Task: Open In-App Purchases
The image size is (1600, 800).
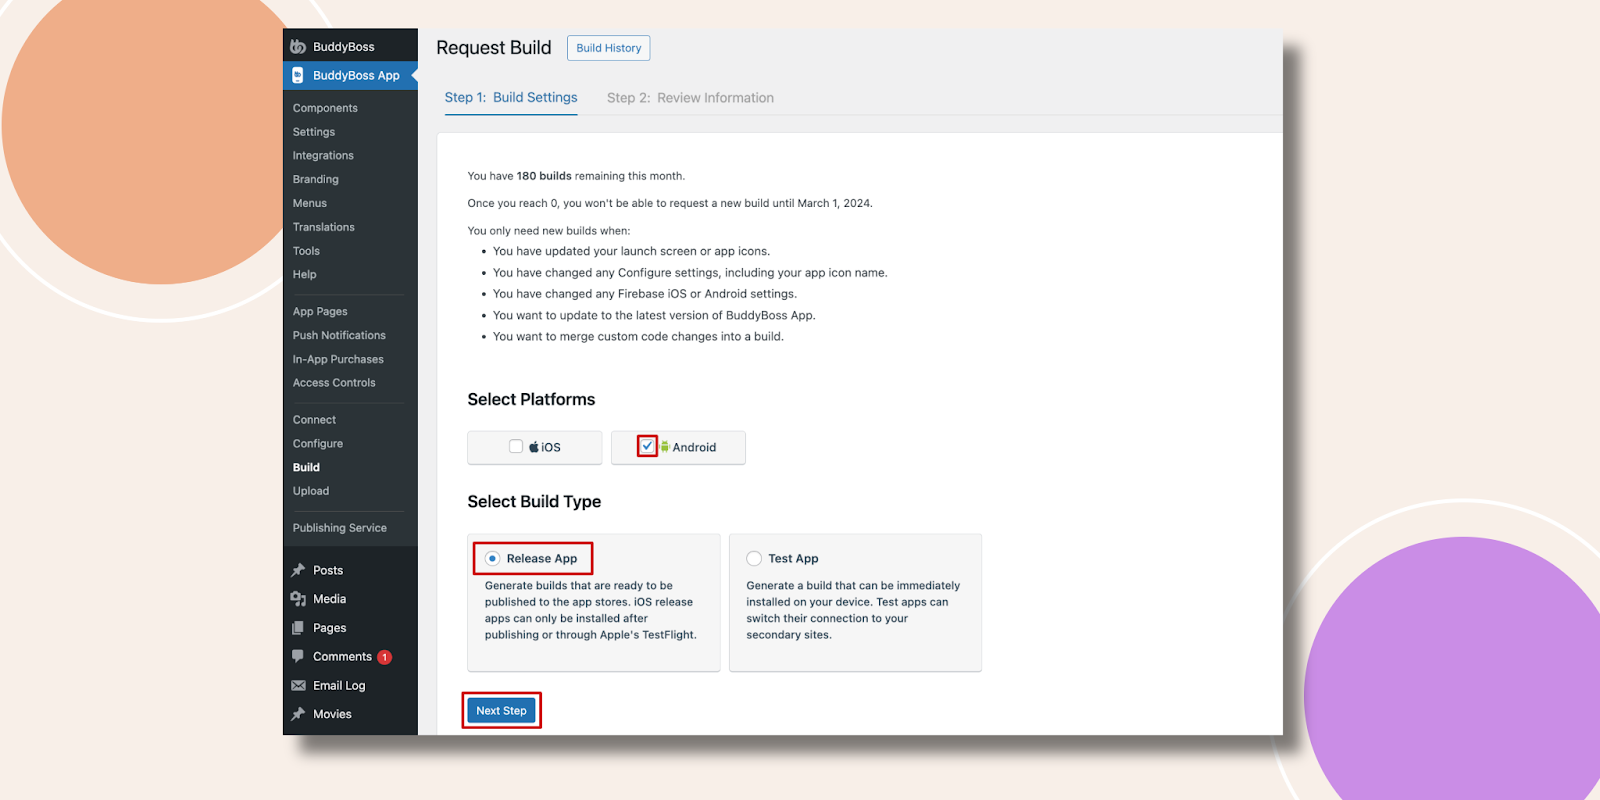Action: tap(338, 359)
